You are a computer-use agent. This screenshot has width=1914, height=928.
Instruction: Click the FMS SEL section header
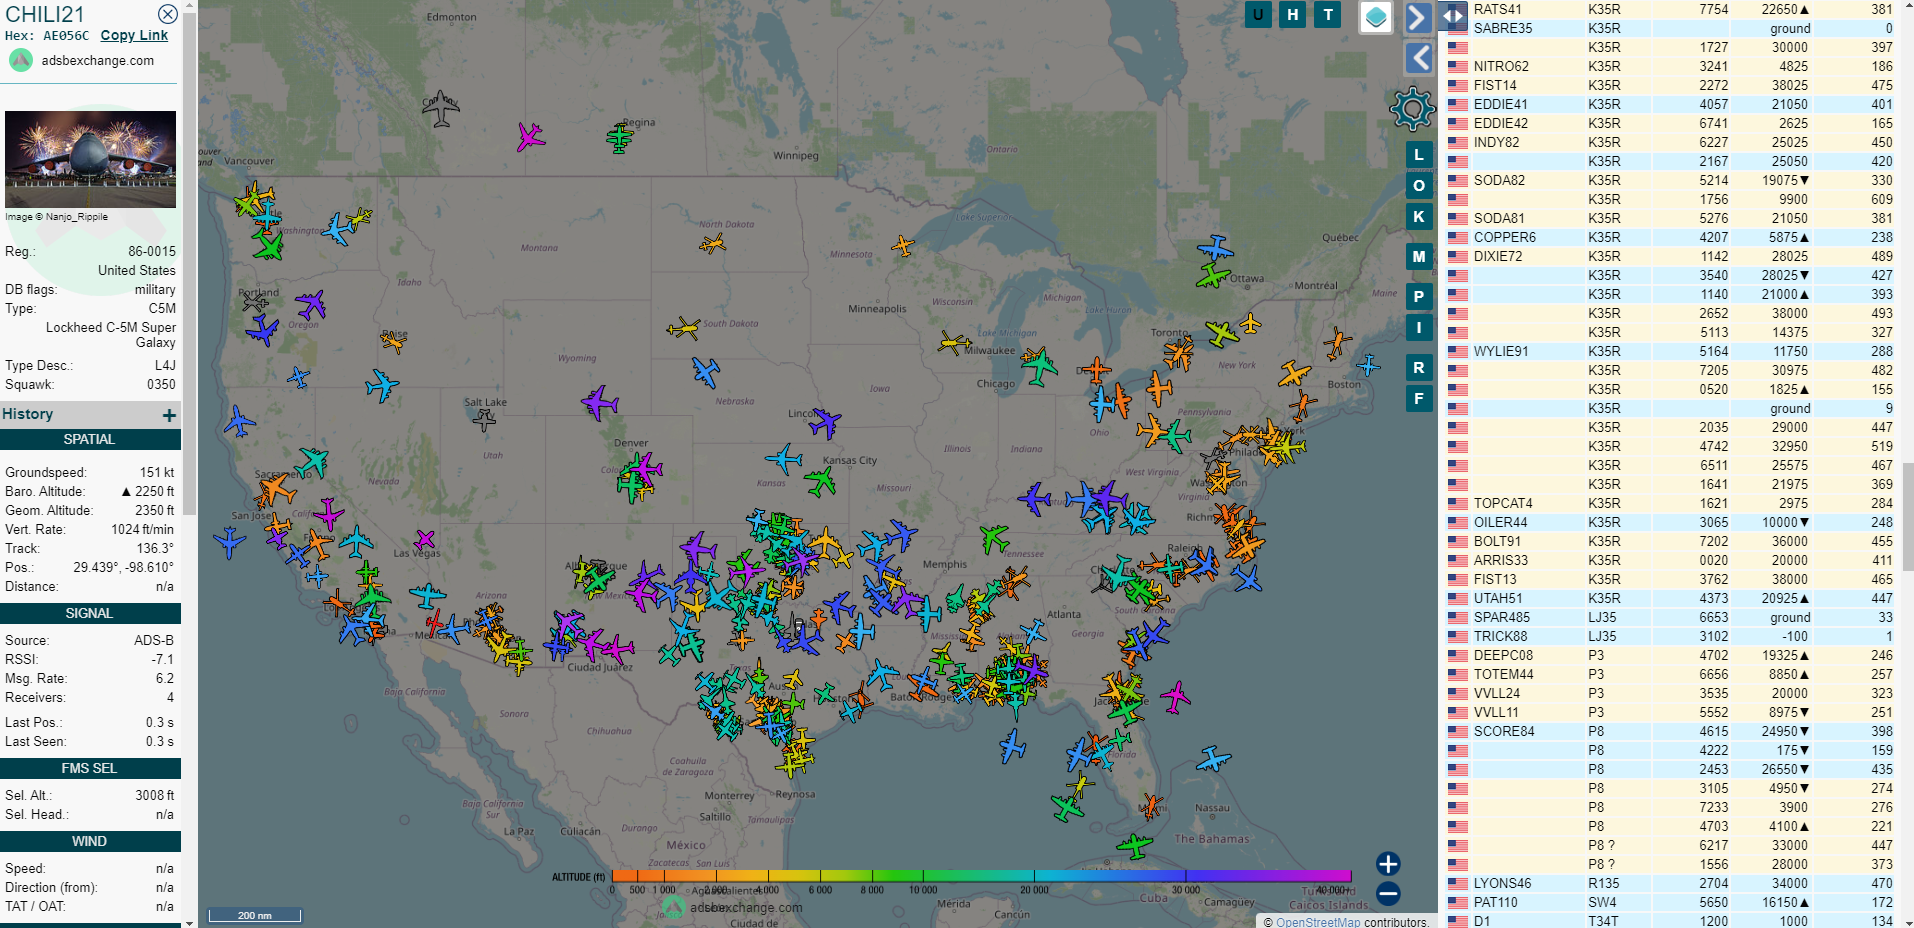(90, 768)
